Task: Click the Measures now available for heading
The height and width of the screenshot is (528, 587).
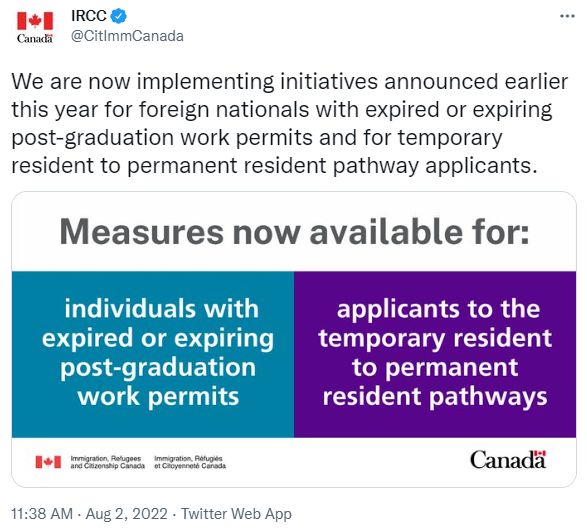Action: [294, 232]
